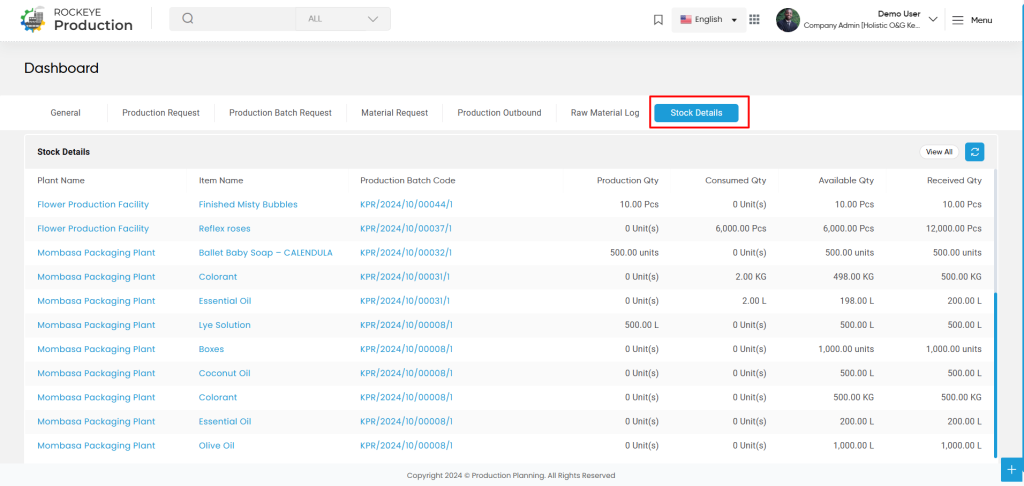The image size is (1024, 486).
Task: Open the Production Request tab
Action: click(x=161, y=112)
